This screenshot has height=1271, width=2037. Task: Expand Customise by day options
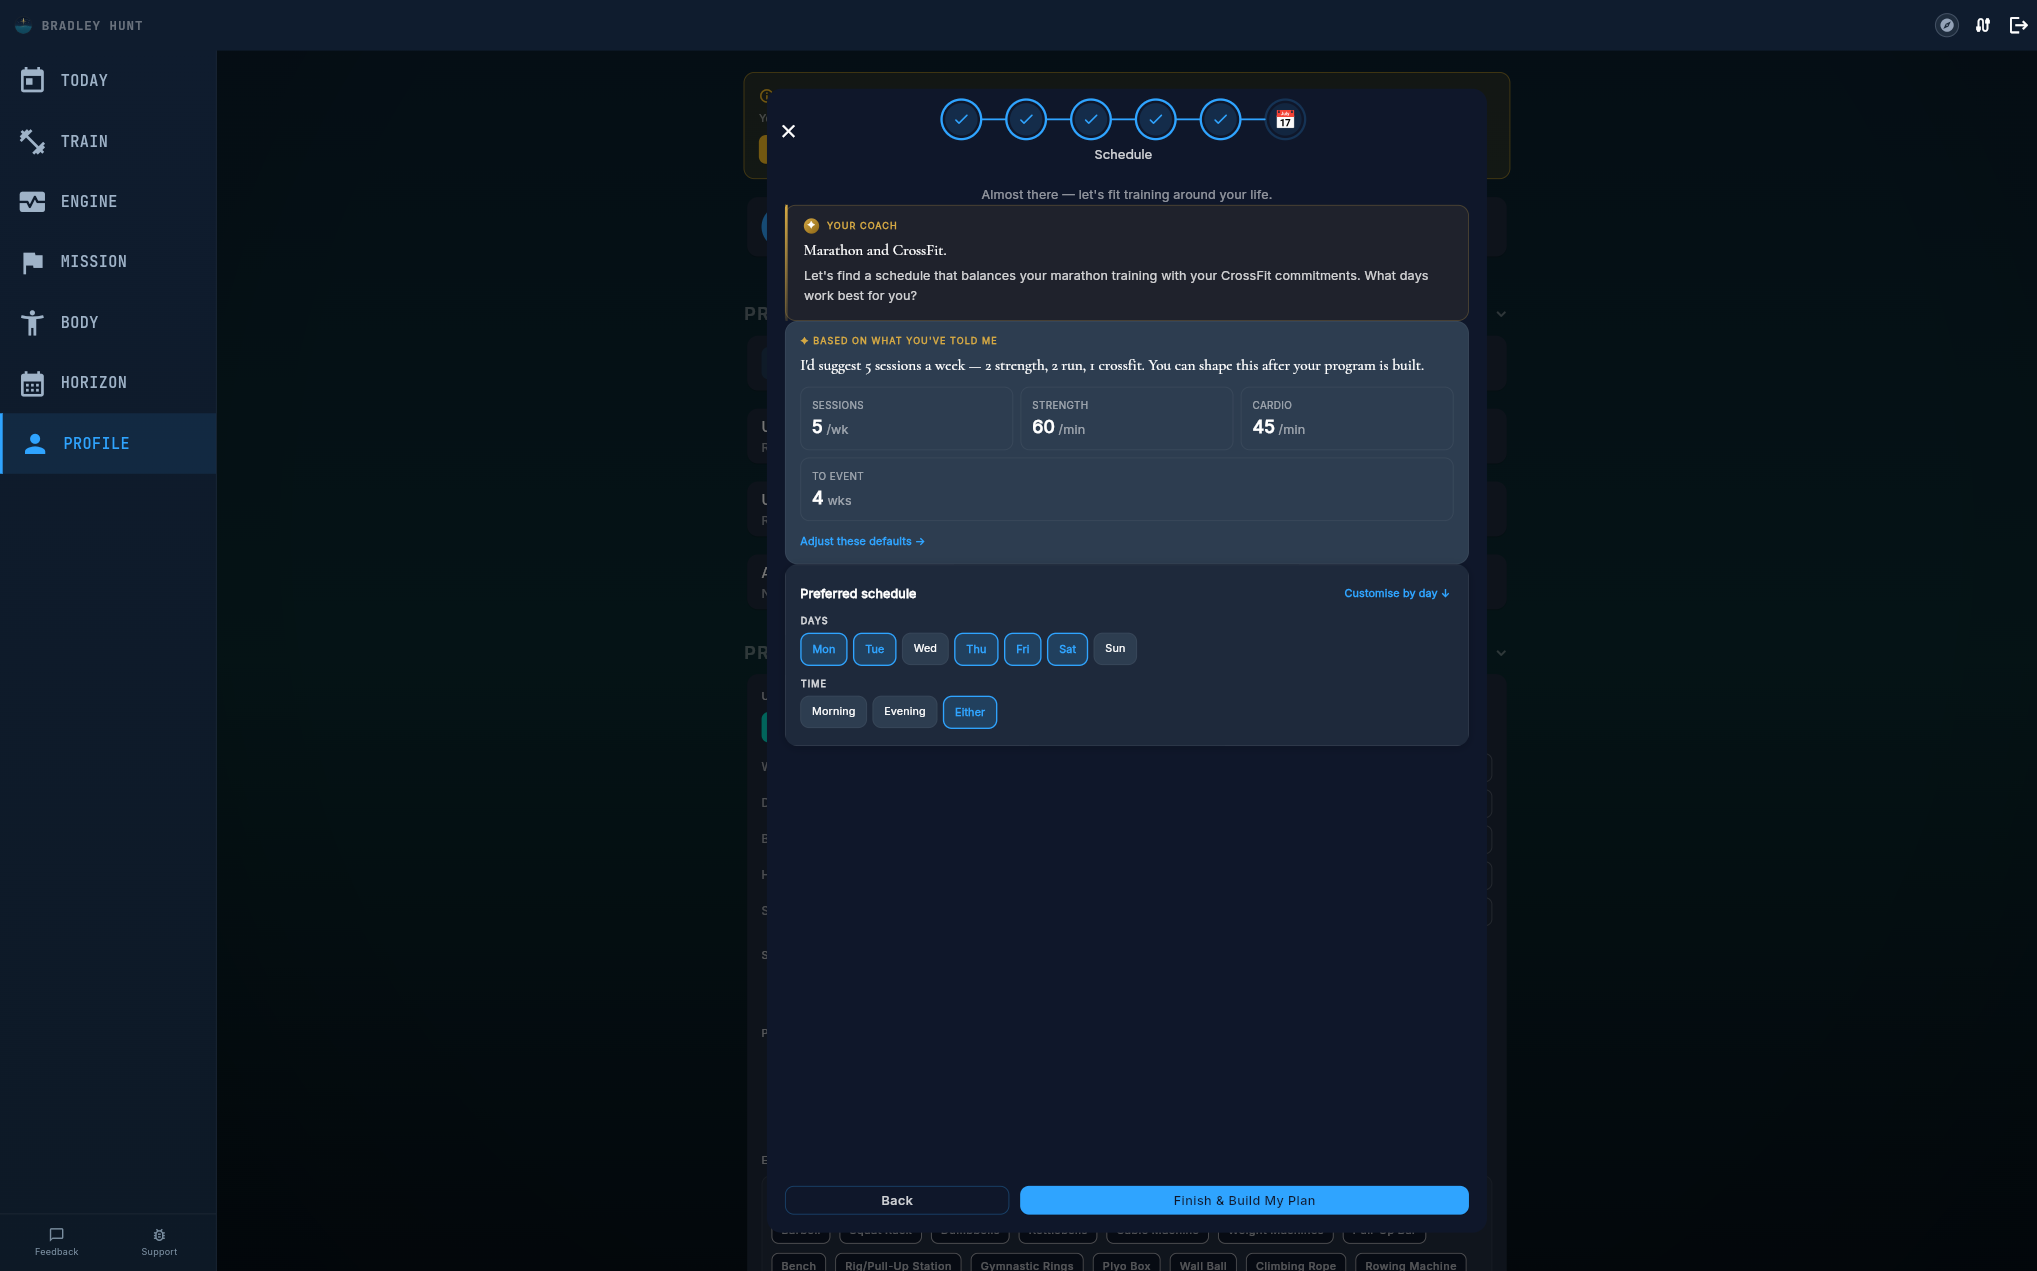pyautogui.click(x=1396, y=593)
